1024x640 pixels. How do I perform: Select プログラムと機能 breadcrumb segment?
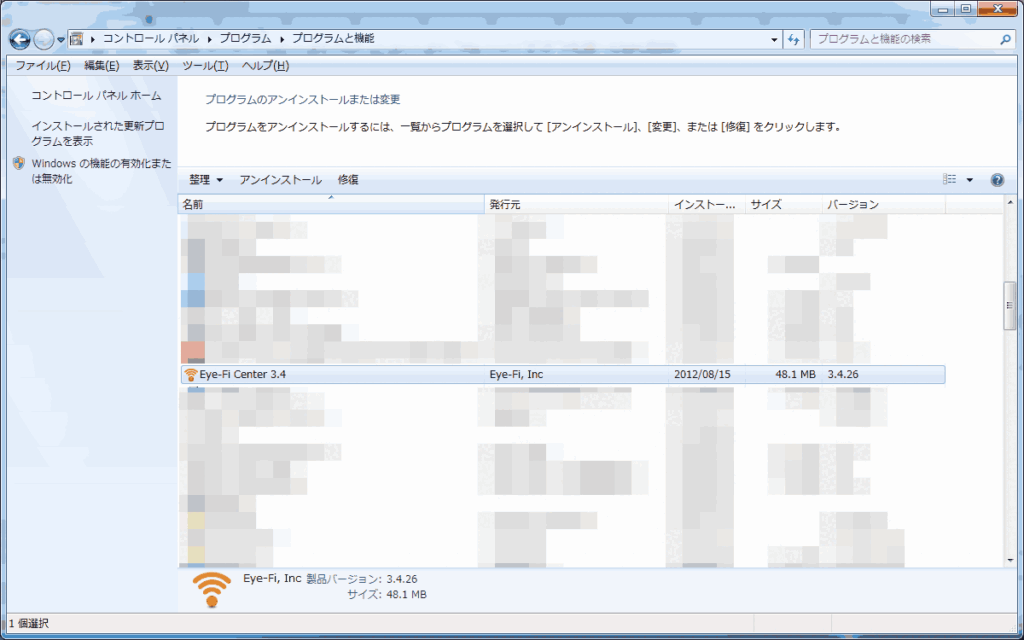(x=333, y=39)
